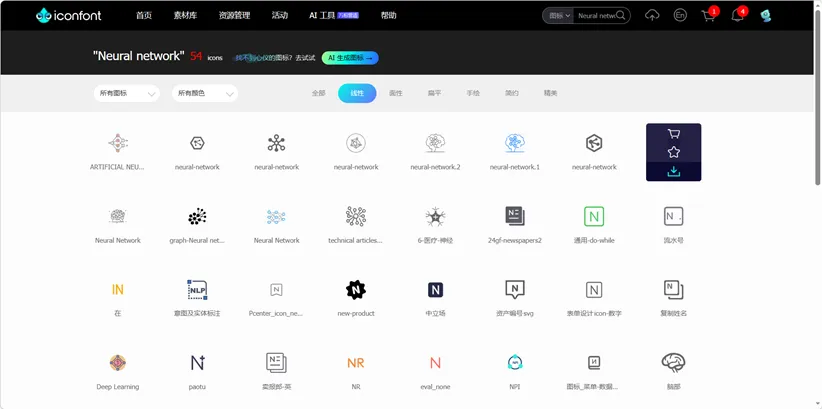Screen dimensions: 822x409
Task: Select the yellow IN 在 icon
Action: [117, 289]
